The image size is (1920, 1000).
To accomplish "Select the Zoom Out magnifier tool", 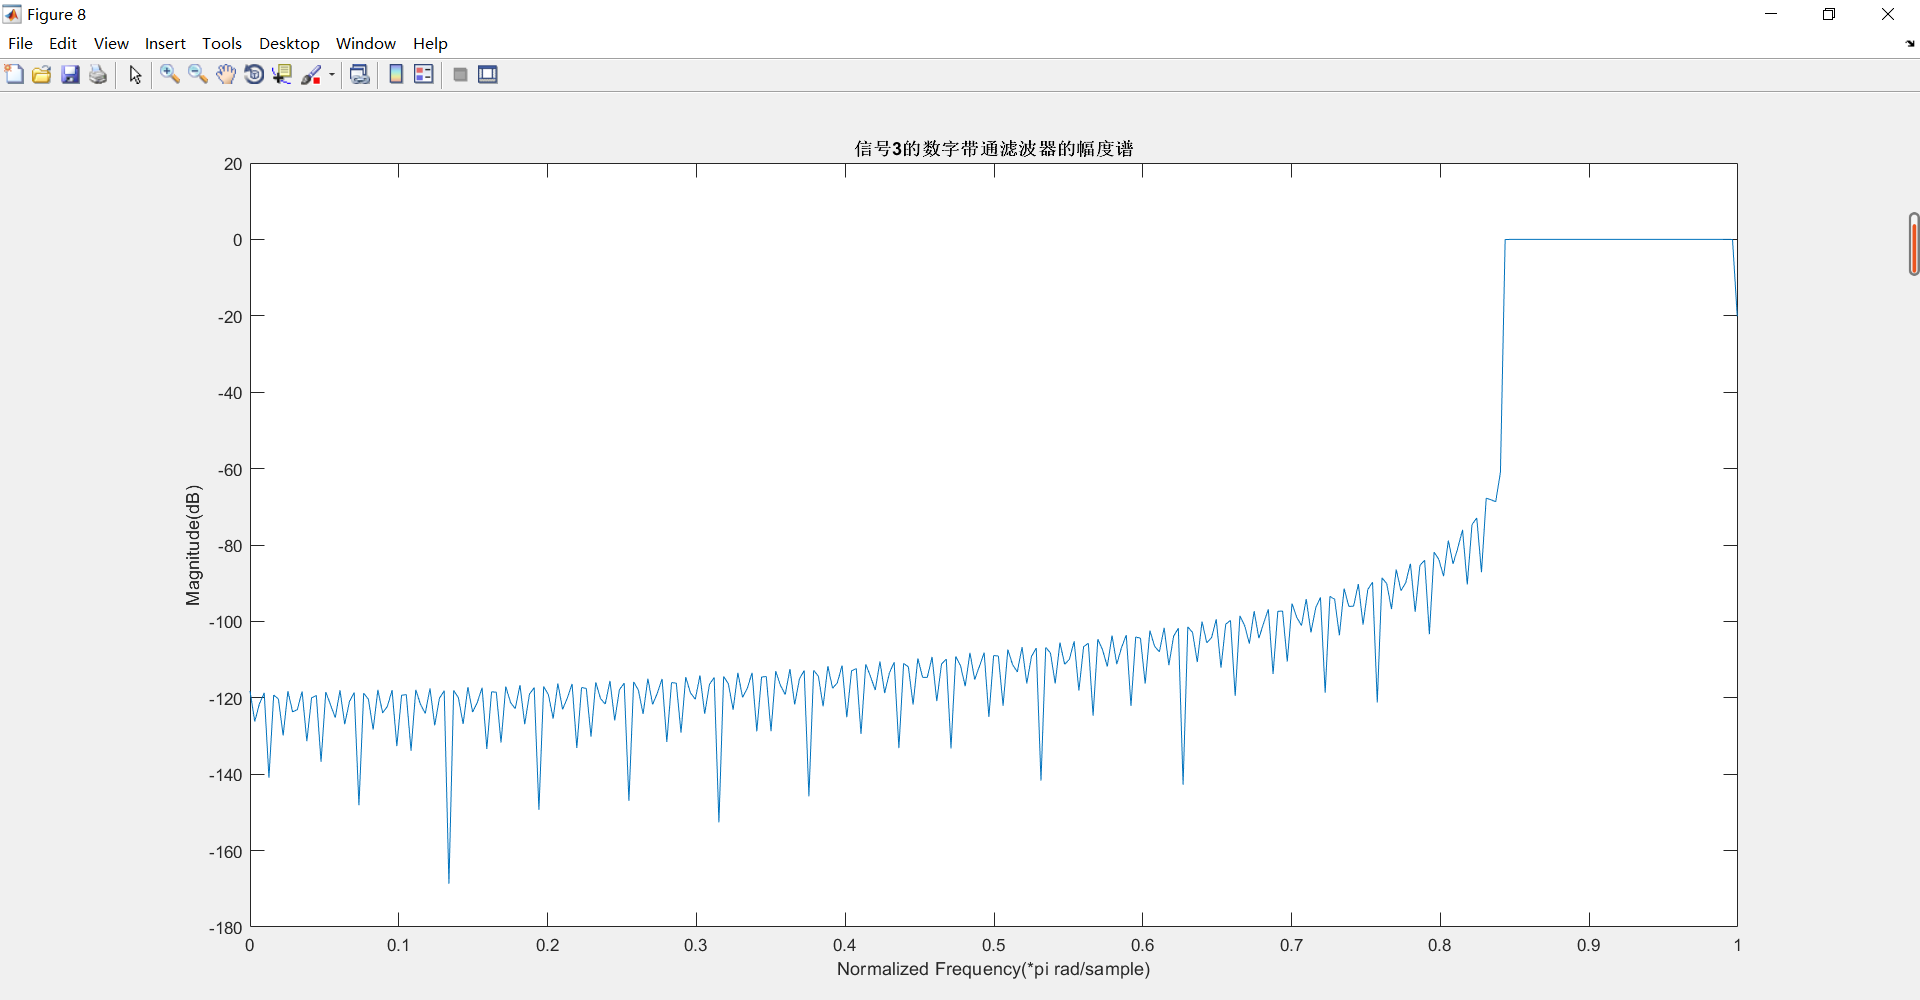I will coord(198,75).
